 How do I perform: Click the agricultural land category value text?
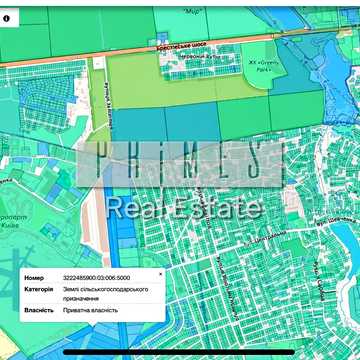click(106, 294)
